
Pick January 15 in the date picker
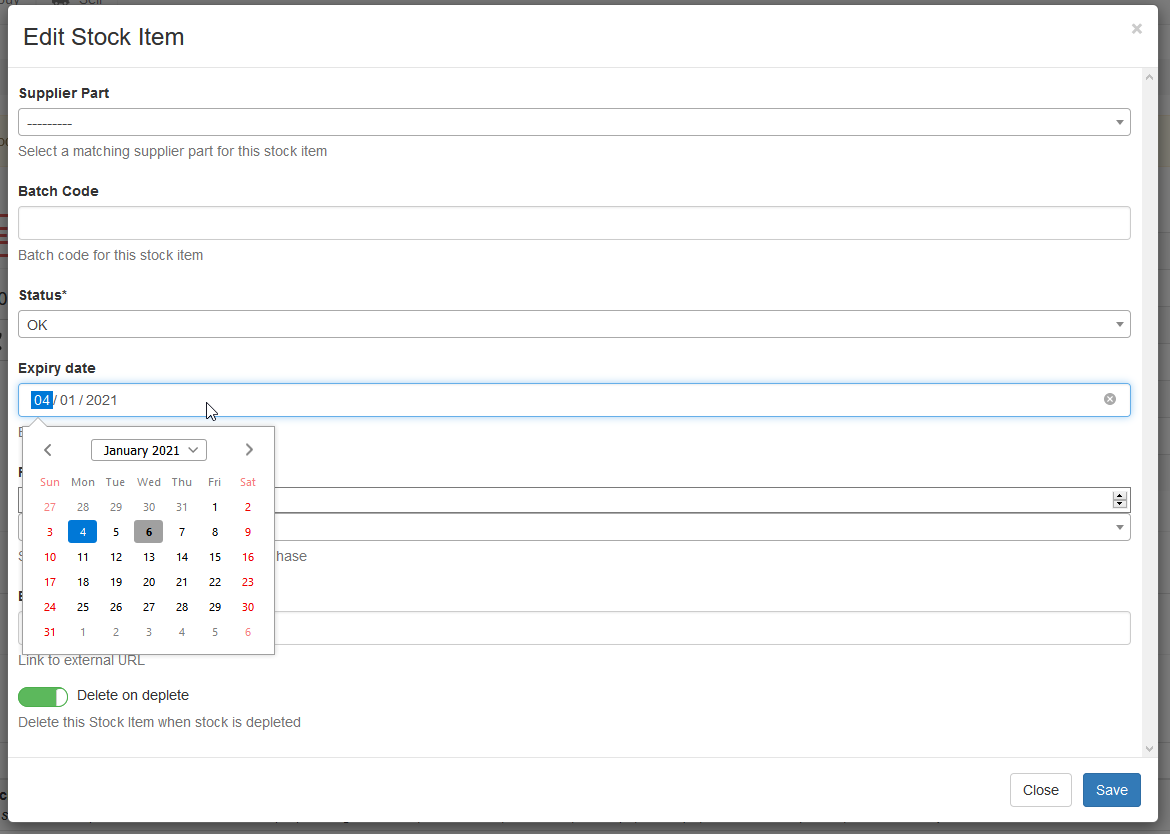214,557
